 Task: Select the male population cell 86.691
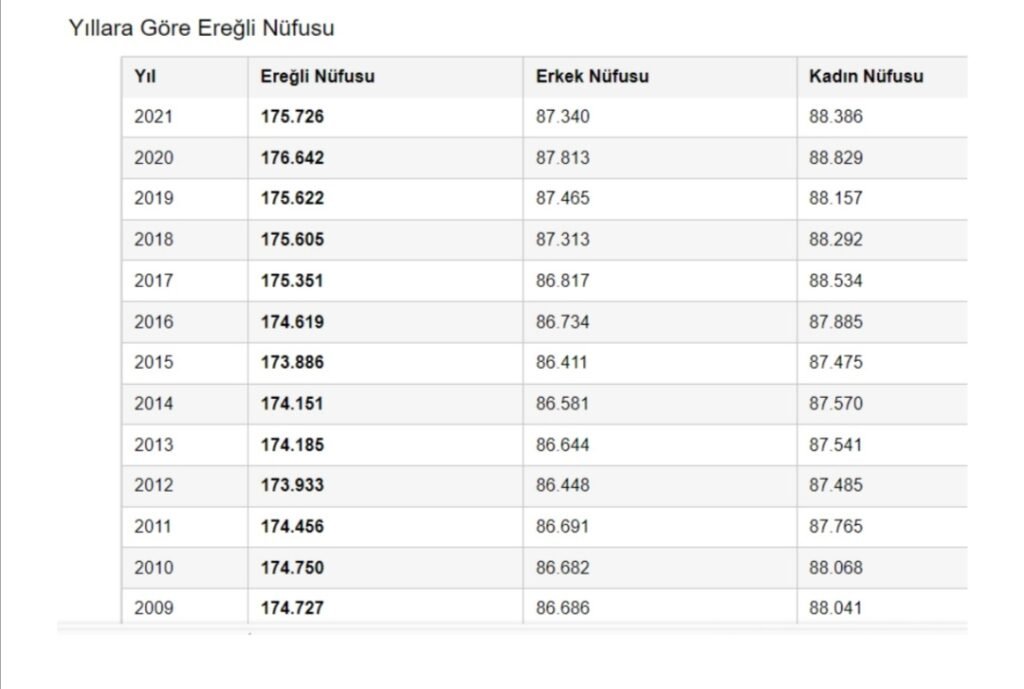562,526
